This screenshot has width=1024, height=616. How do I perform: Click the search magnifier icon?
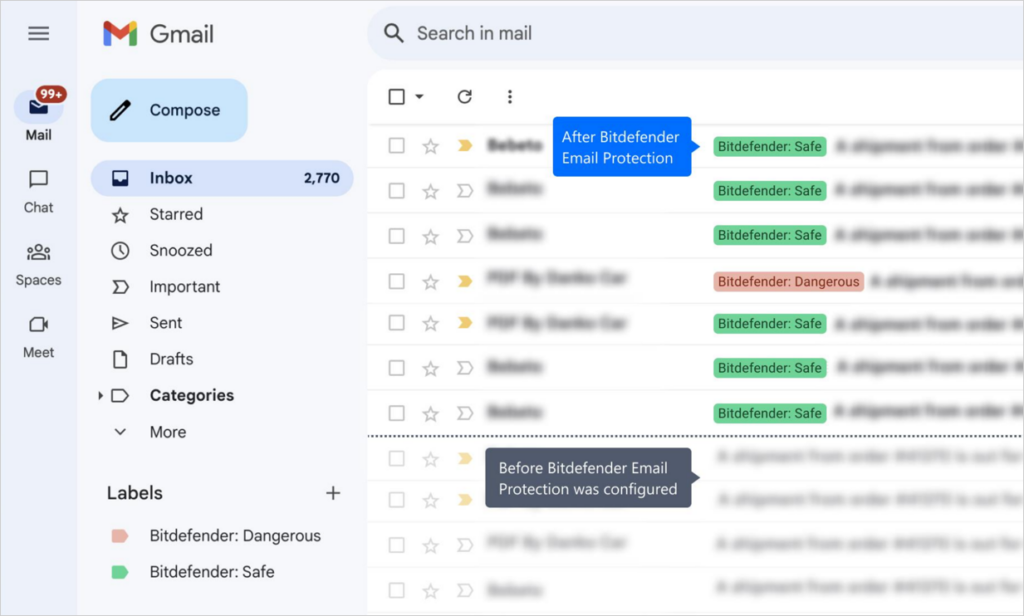(393, 33)
